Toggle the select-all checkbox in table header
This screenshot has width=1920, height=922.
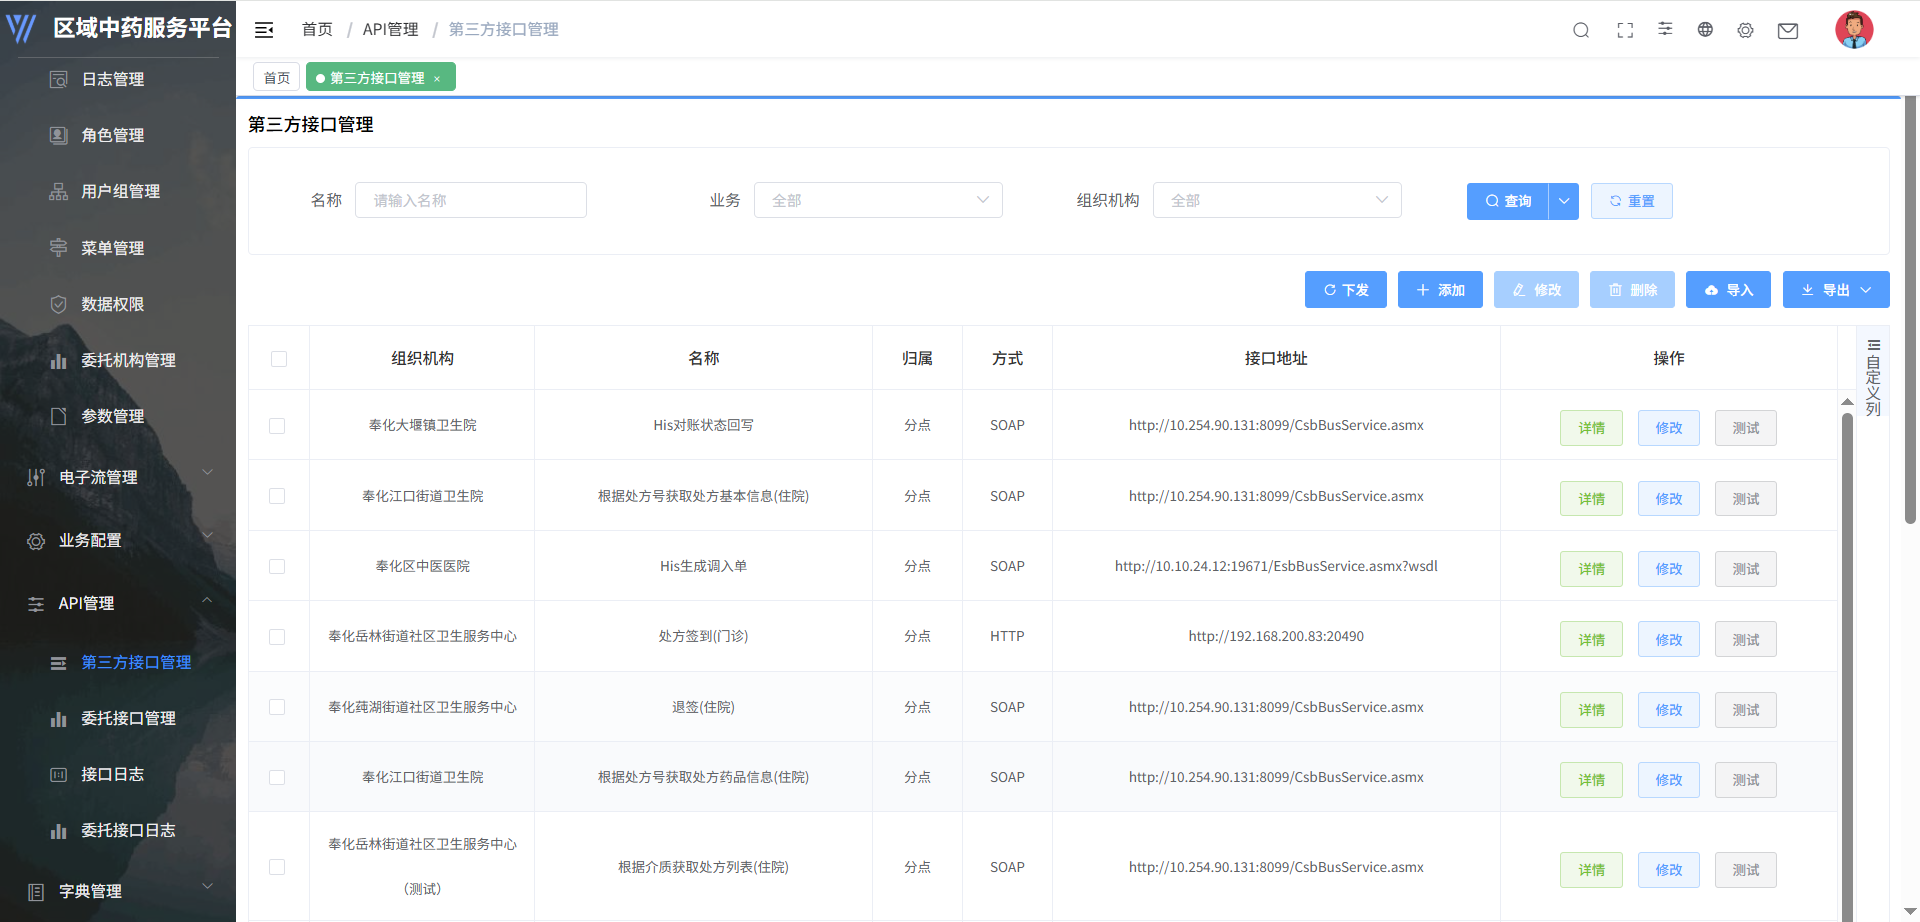(x=279, y=359)
